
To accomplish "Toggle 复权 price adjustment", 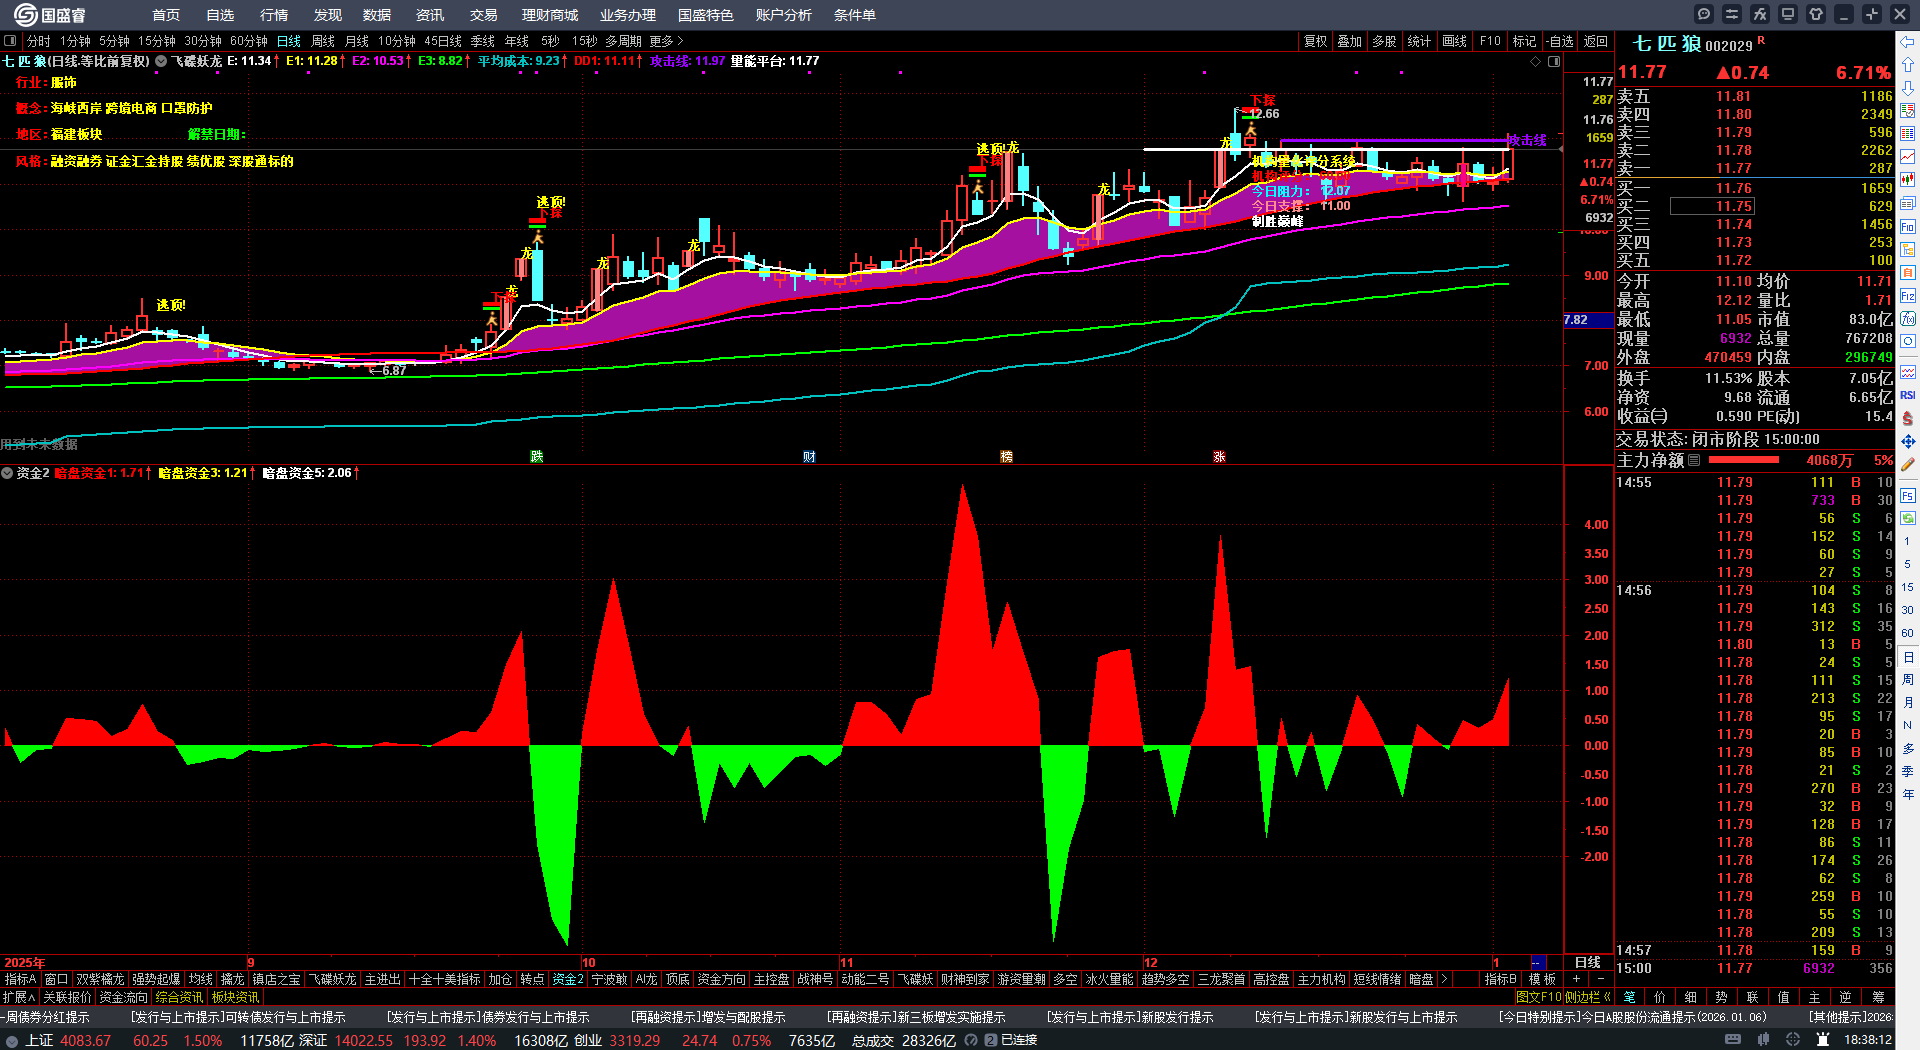I will pos(1315,41).
